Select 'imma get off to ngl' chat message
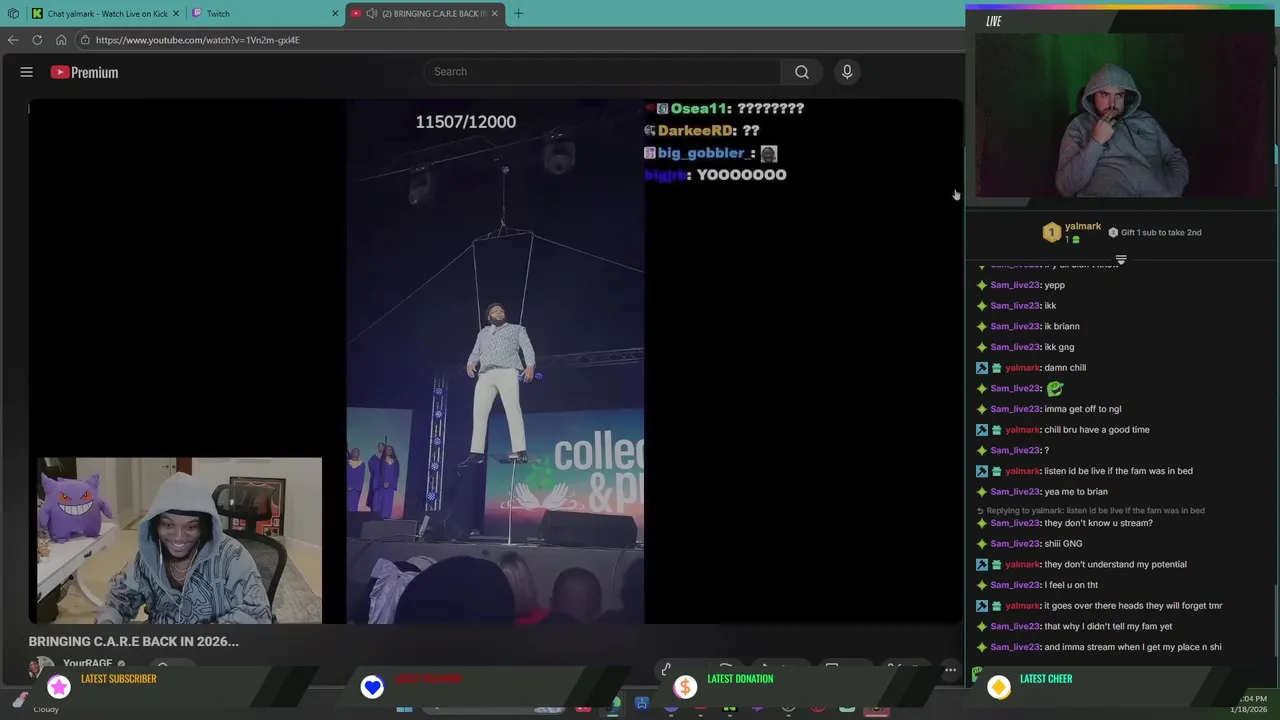This screenshot has height=720, width=1280. pyautogui.click(x=1082, y=409)
